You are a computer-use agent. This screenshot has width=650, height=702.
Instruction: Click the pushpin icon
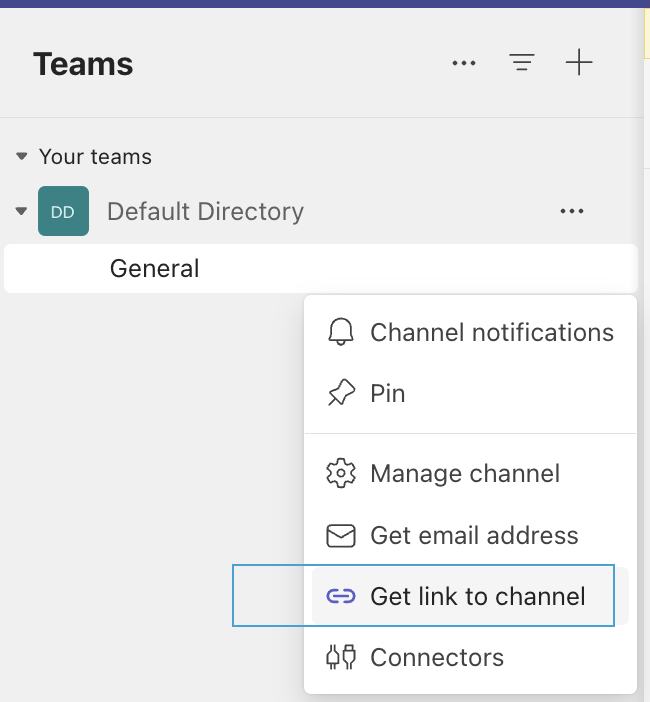click(341, 393)
